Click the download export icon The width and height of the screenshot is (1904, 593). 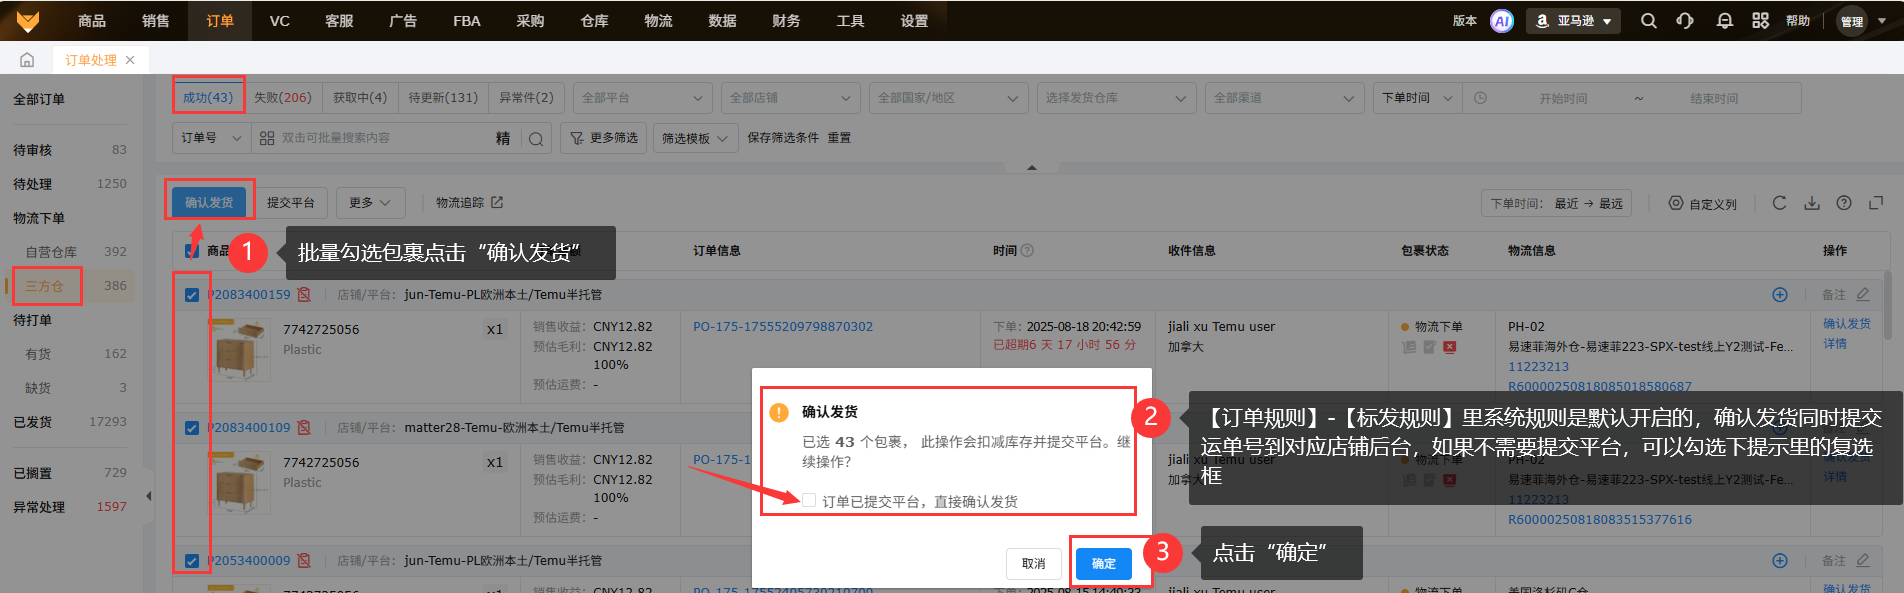pyautogui.click(x=1812, y=203)
